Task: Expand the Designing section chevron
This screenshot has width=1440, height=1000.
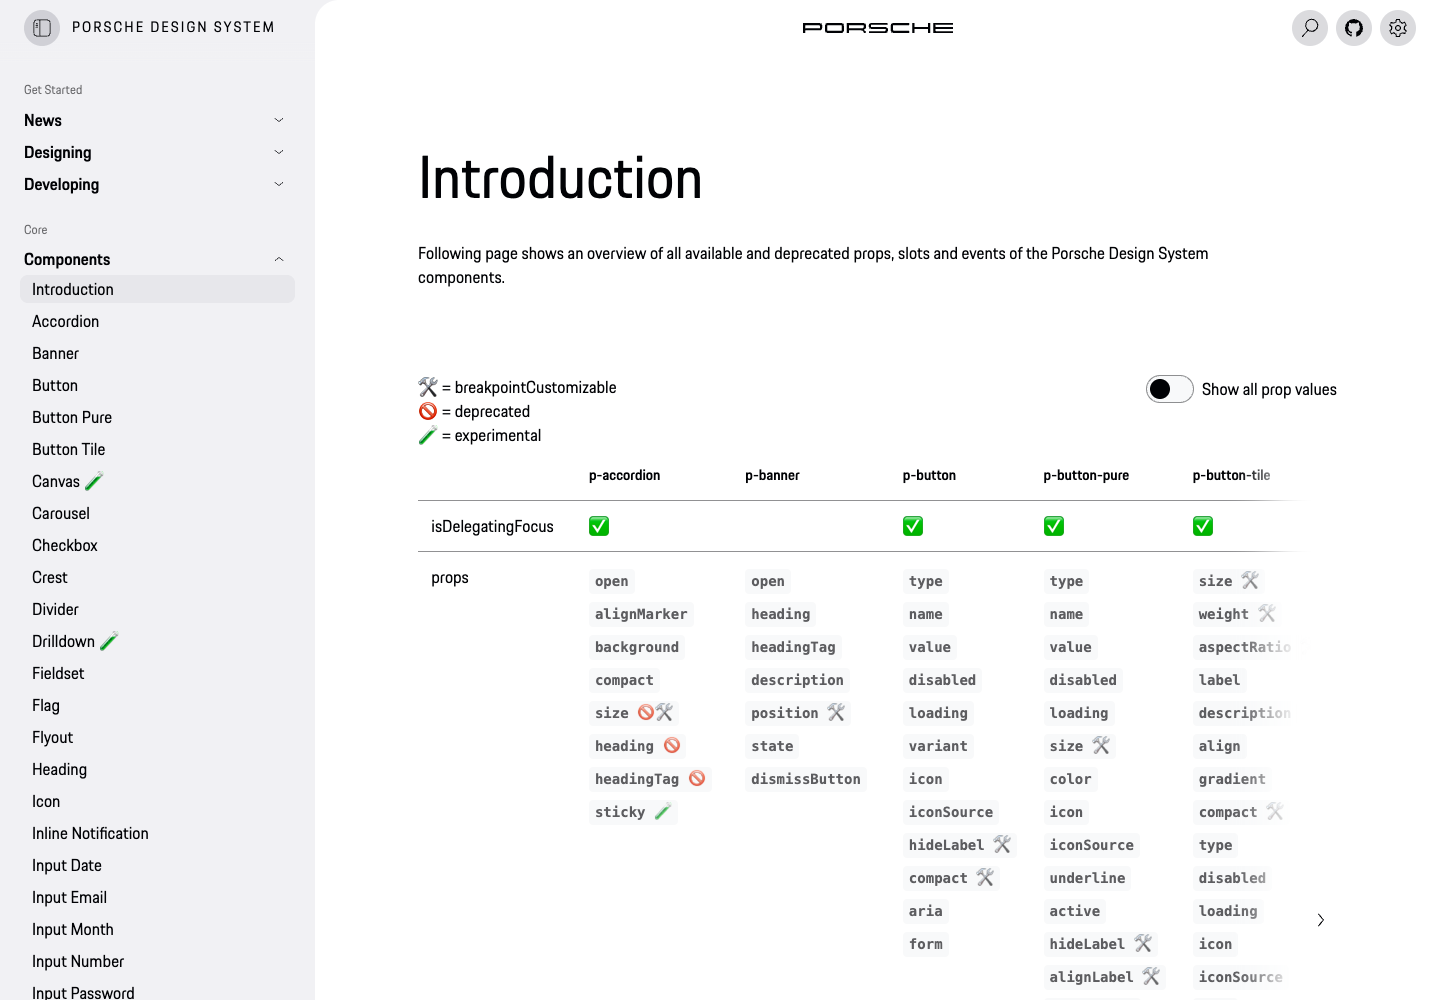Action: click(x=279, y=152)
